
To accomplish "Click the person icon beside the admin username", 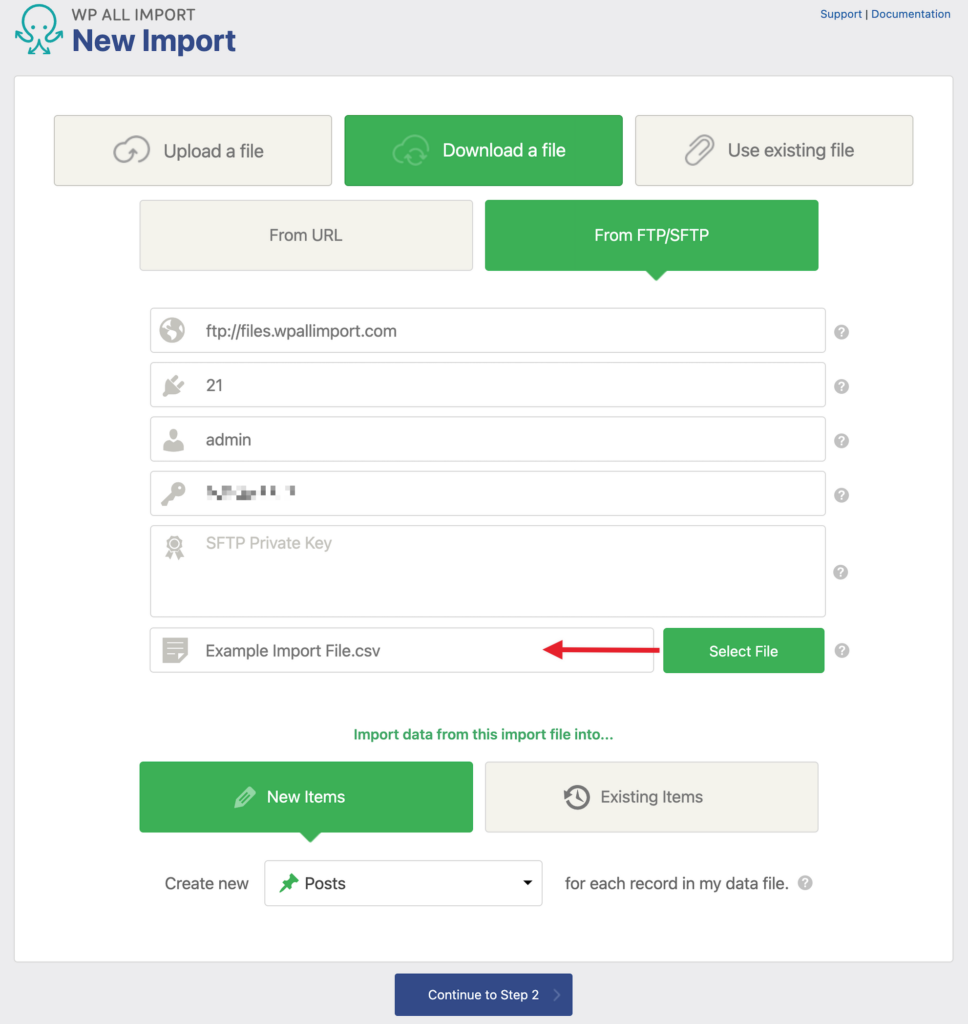I will 171,439.
